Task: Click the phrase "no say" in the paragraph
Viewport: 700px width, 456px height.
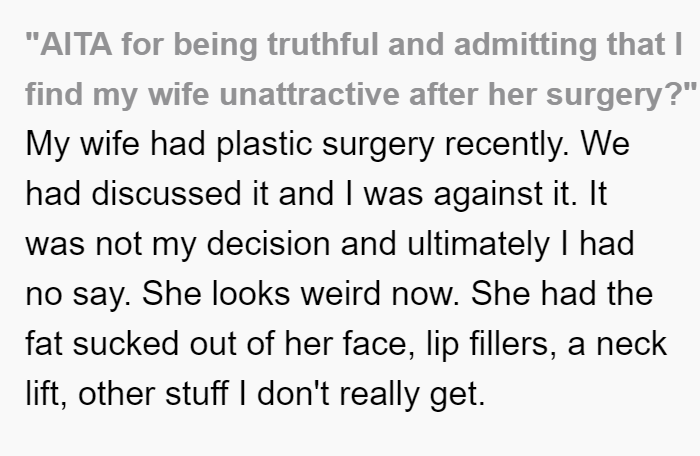Action: tap(76, 295)
